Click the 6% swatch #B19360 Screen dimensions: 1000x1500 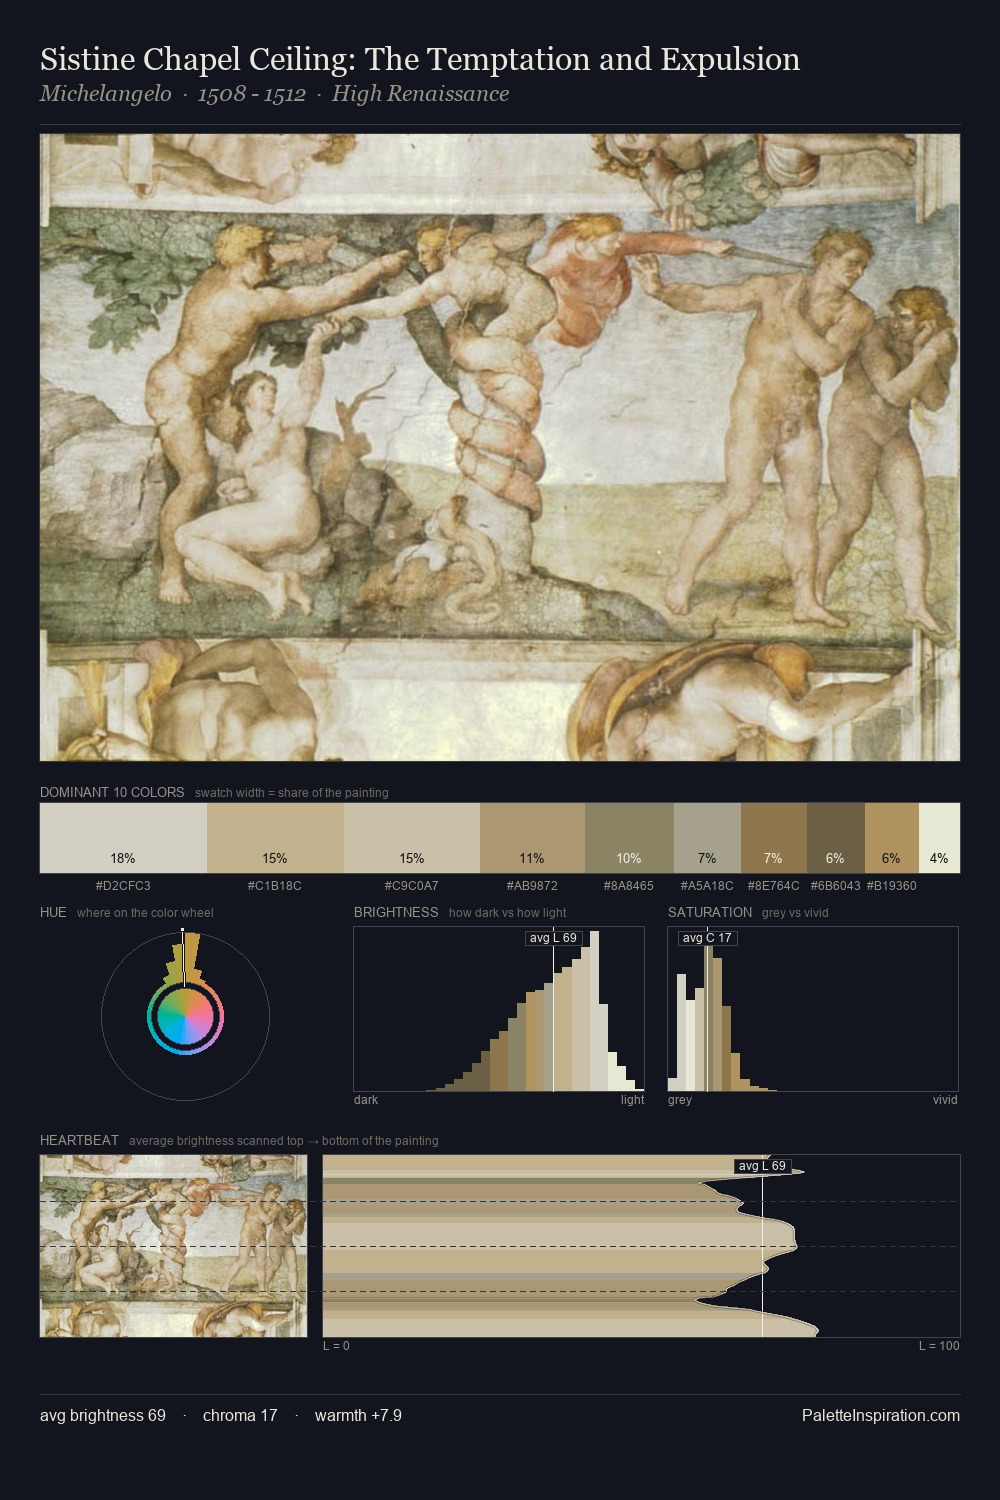892,838
